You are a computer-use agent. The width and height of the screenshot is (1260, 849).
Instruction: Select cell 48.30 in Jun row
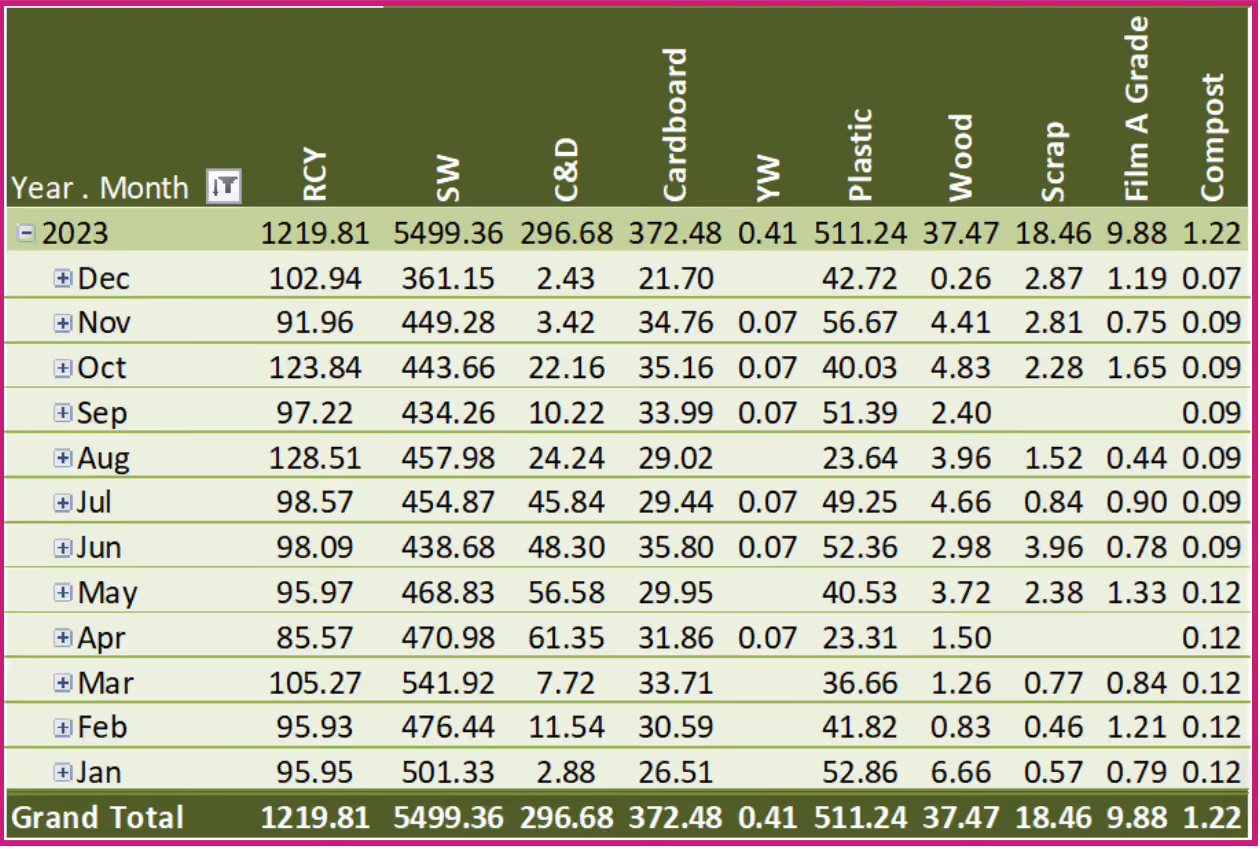(x=567, y=548)
